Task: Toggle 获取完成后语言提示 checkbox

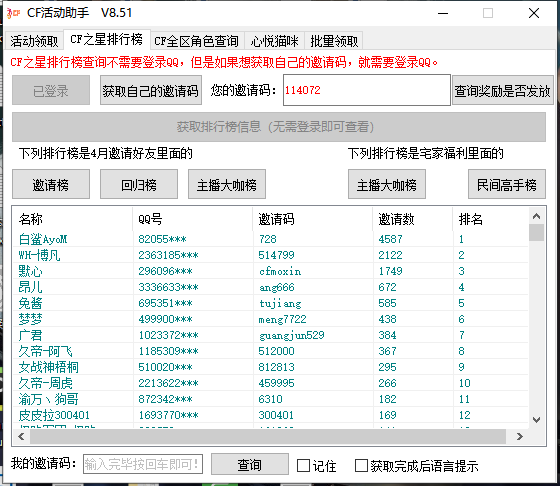Action: coord(361,465)
